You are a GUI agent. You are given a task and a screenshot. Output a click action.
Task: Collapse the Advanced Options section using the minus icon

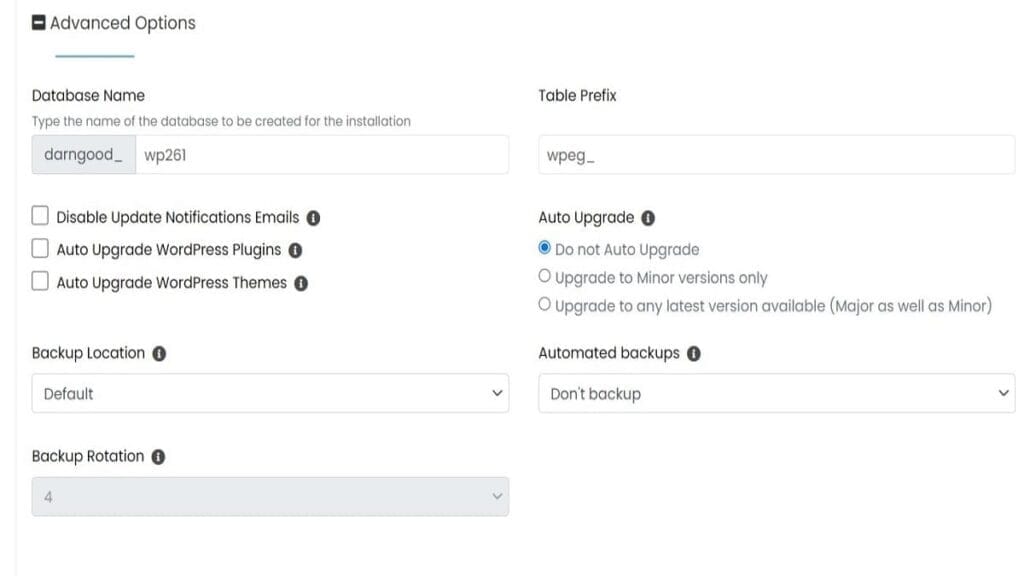37,20
